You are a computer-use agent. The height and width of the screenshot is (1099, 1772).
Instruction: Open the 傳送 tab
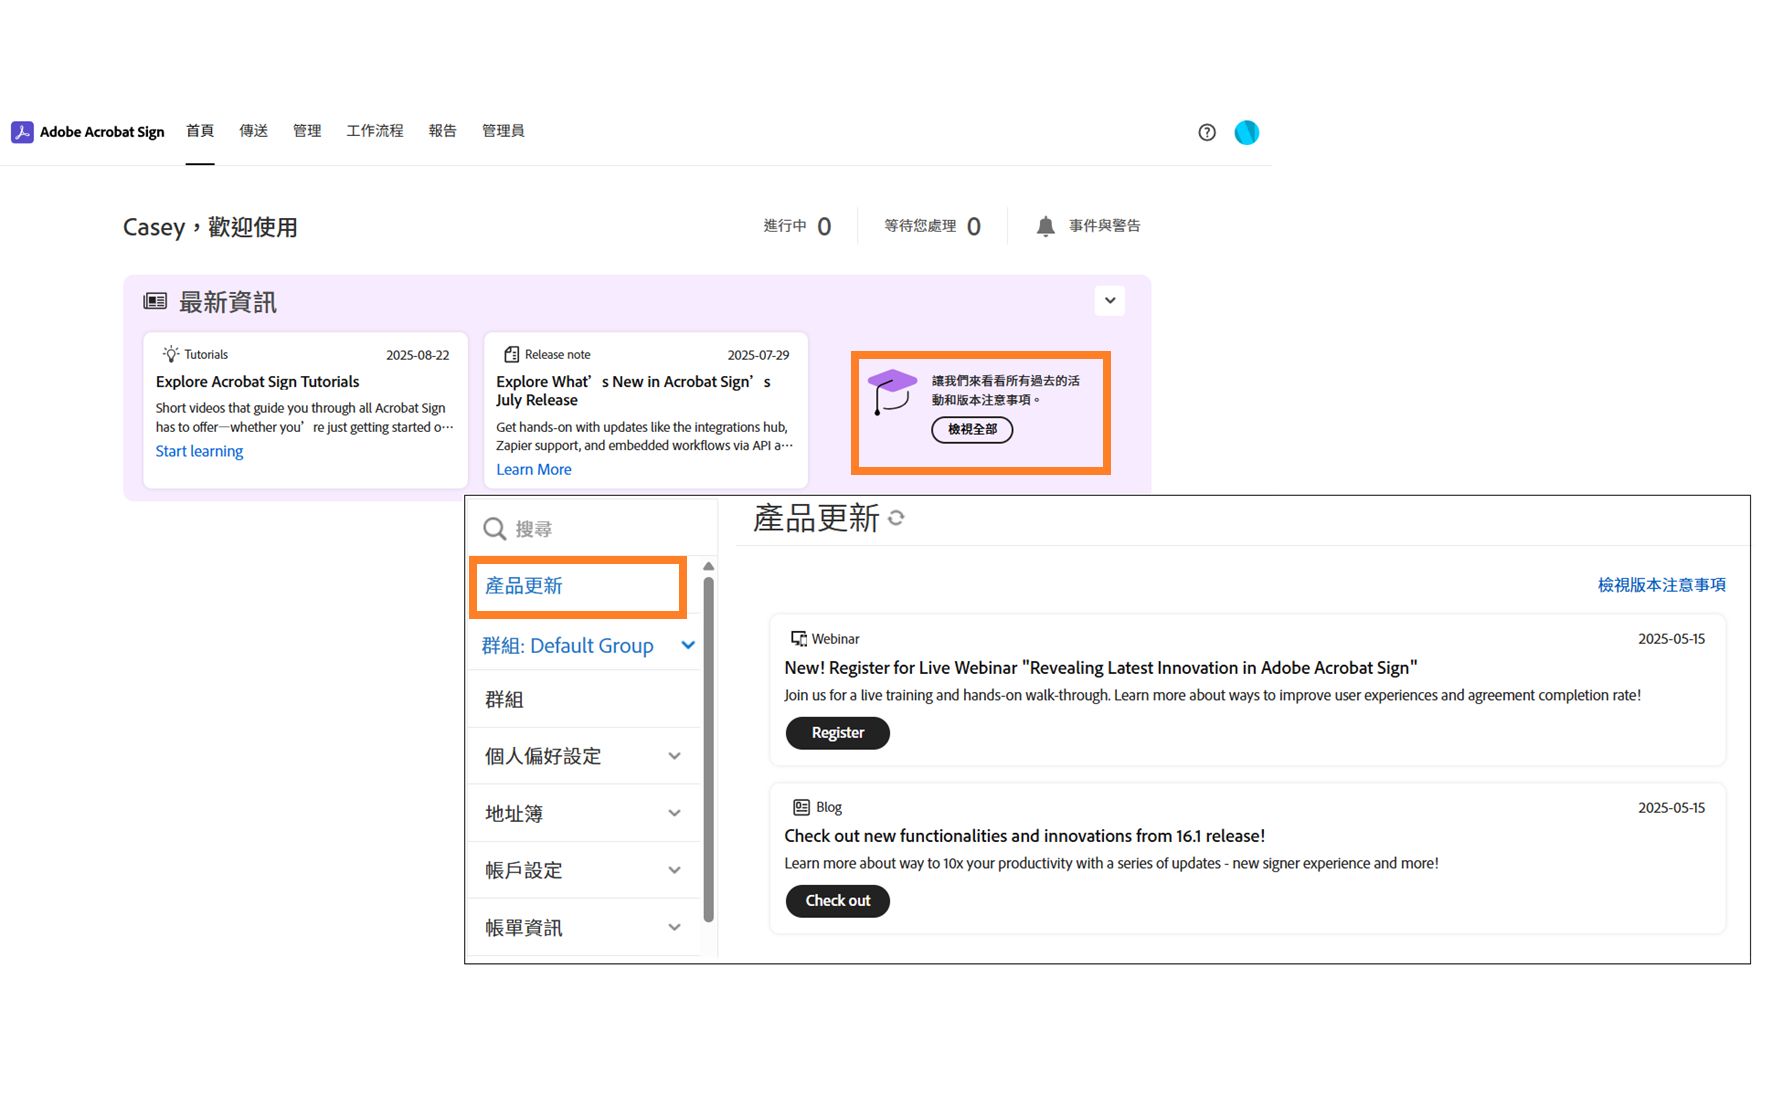coord(254,131)
